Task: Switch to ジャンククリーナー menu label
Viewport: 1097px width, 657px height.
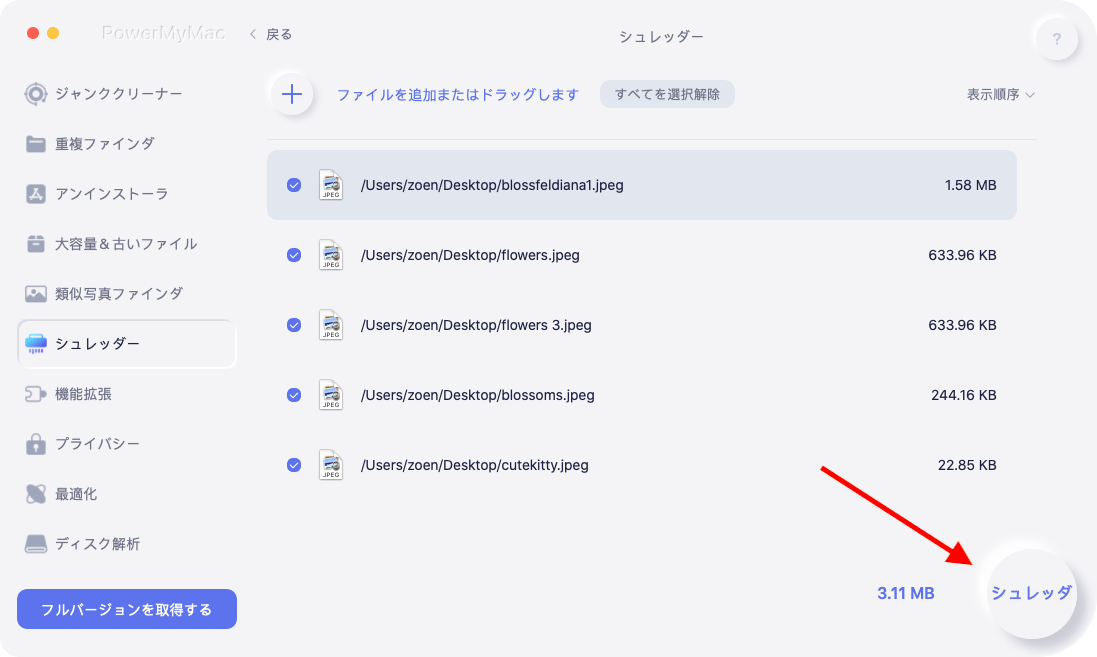Action: point(119,94)
